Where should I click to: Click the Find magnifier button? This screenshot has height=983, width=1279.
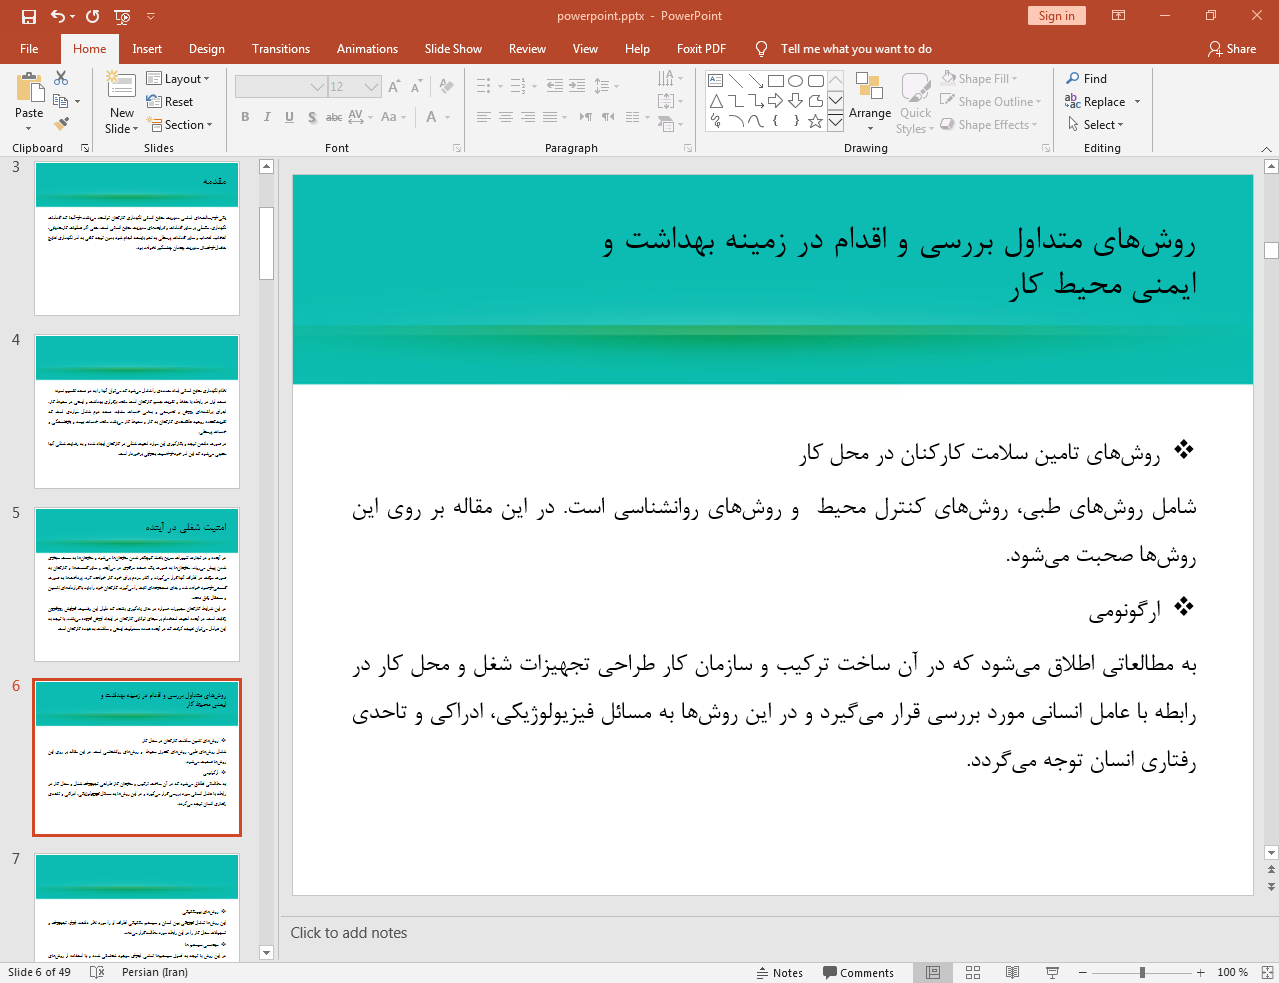coord(1086,79)
